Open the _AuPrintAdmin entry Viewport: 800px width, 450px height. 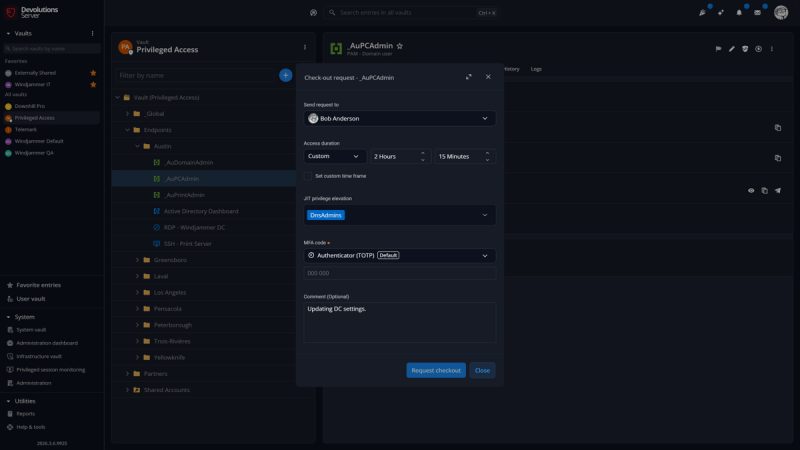184,195
